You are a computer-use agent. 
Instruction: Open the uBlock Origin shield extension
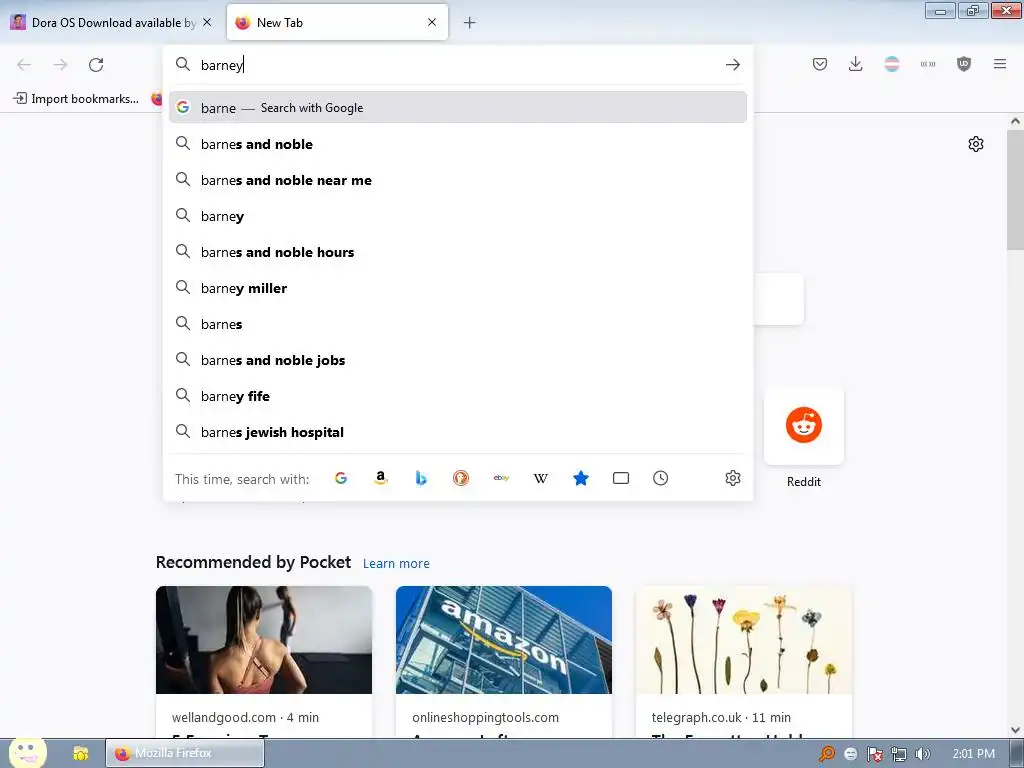click(x=963, y=64)
